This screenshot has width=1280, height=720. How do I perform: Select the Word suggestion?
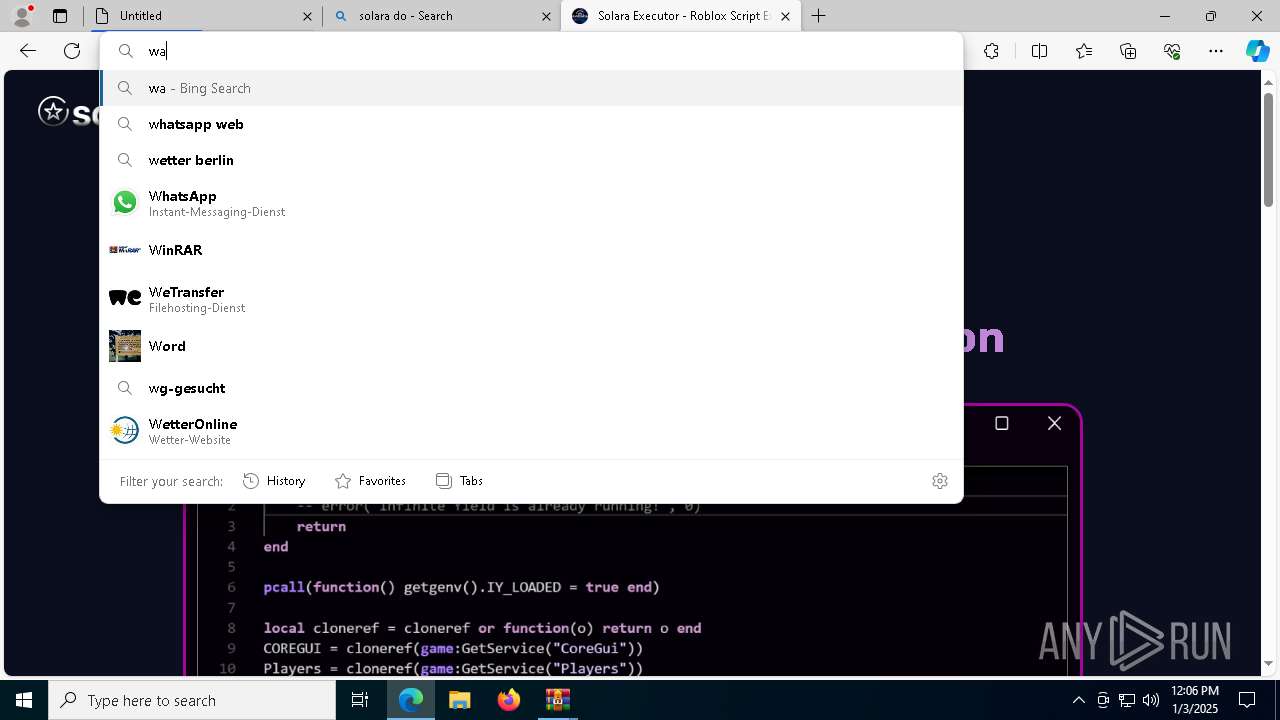coord(531,346)
